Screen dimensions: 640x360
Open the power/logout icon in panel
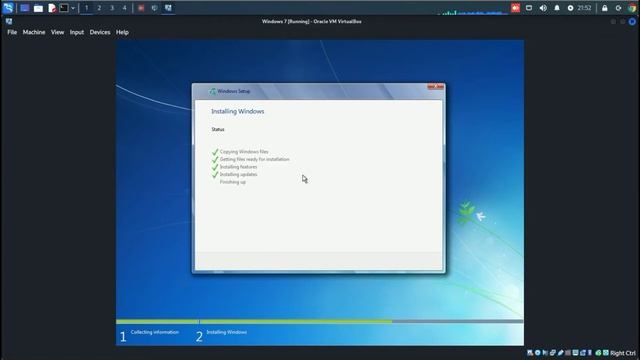(x=618, y=8)
